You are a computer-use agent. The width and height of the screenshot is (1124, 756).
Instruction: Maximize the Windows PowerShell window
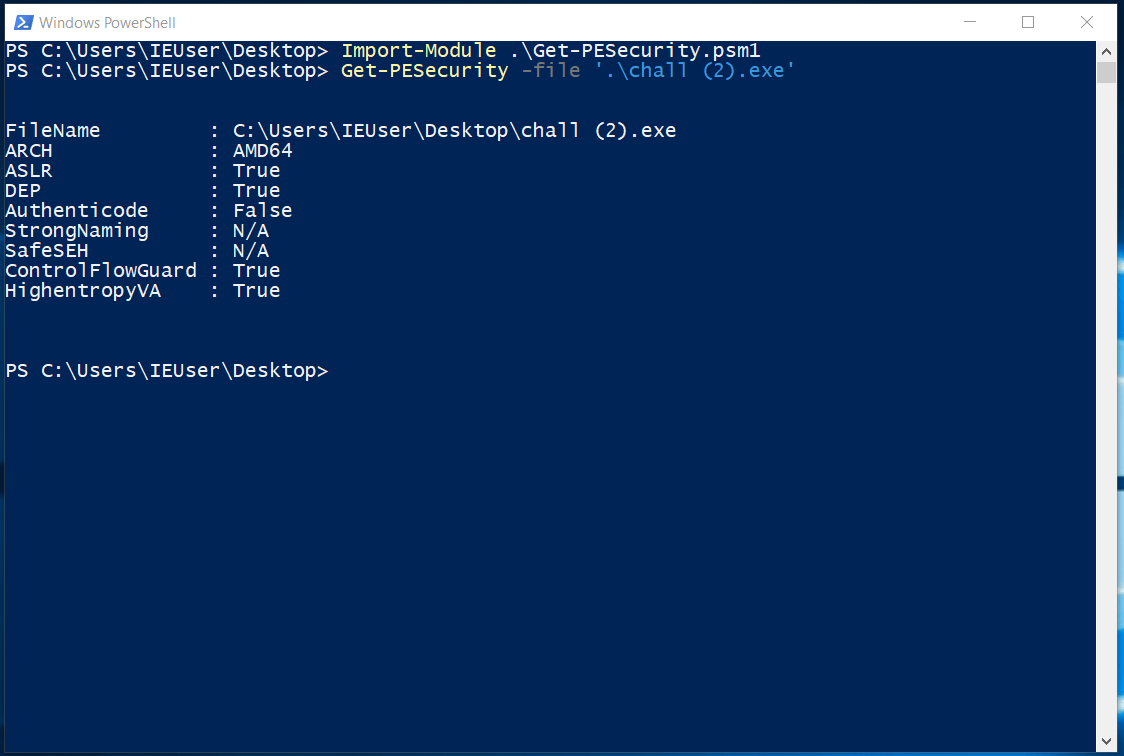point(1027,22)
